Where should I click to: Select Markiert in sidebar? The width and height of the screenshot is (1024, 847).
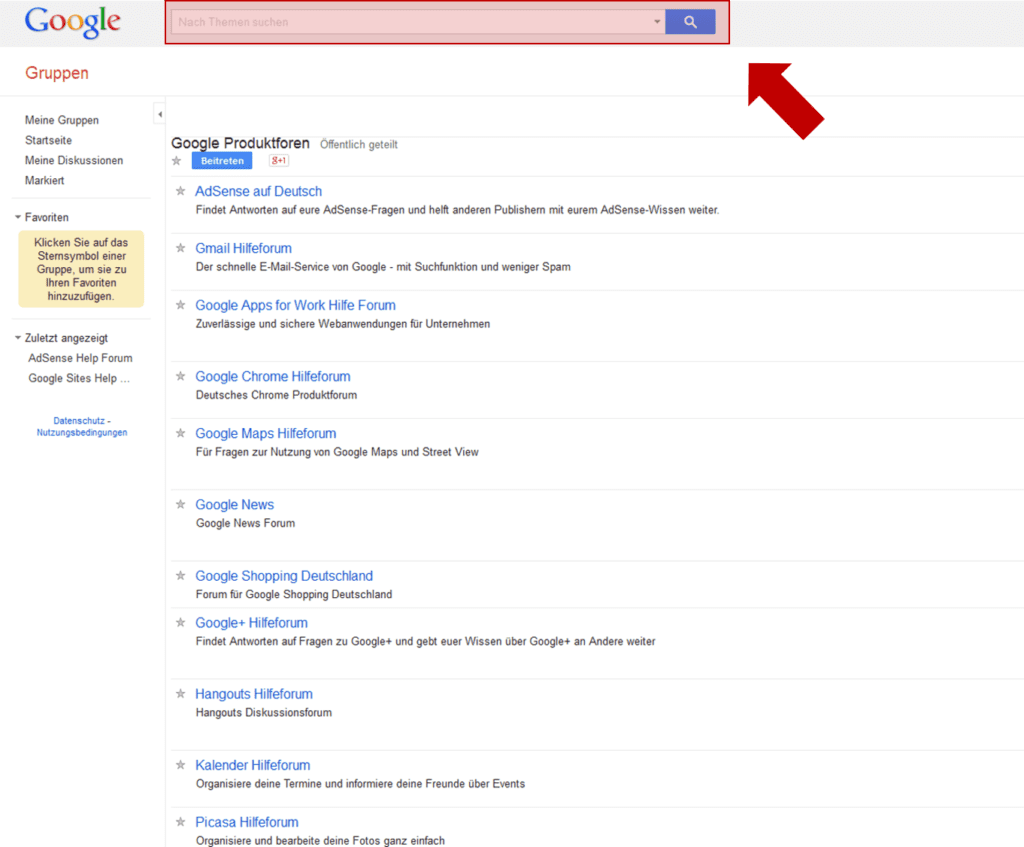pyautogui.click(x=44, y=180)
